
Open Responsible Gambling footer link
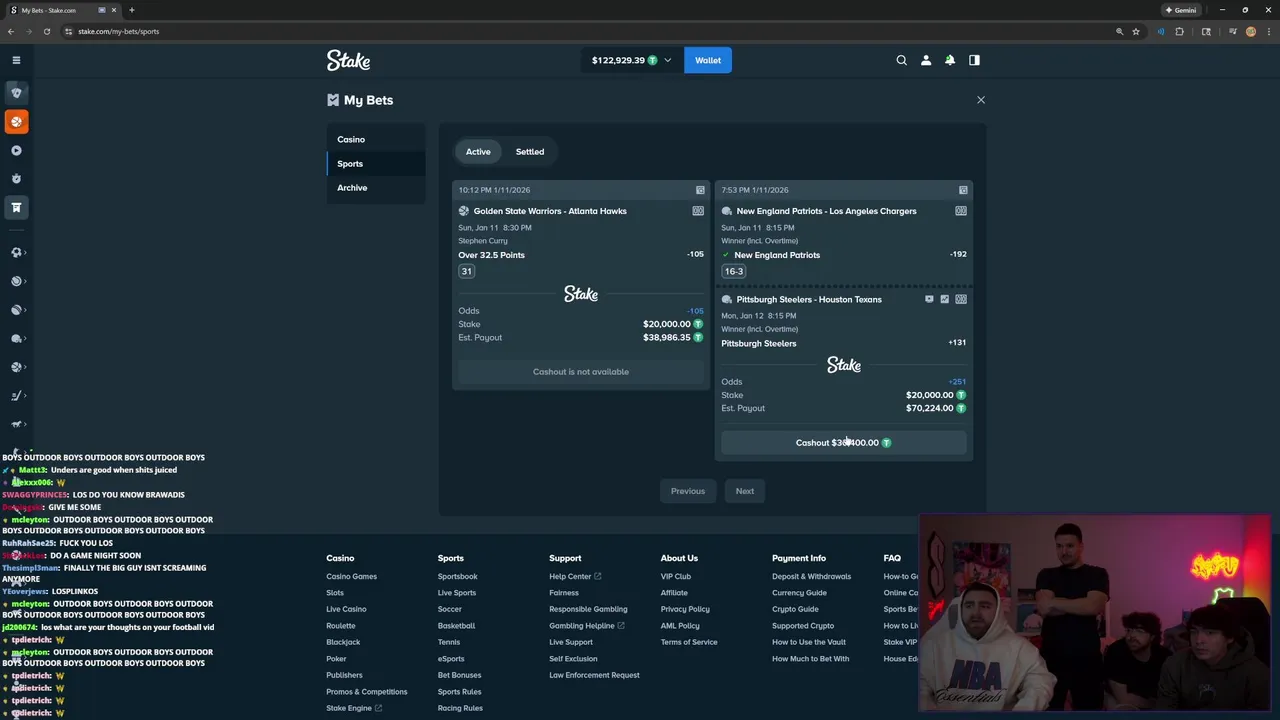pyautogui.click(x=588, y=609)
